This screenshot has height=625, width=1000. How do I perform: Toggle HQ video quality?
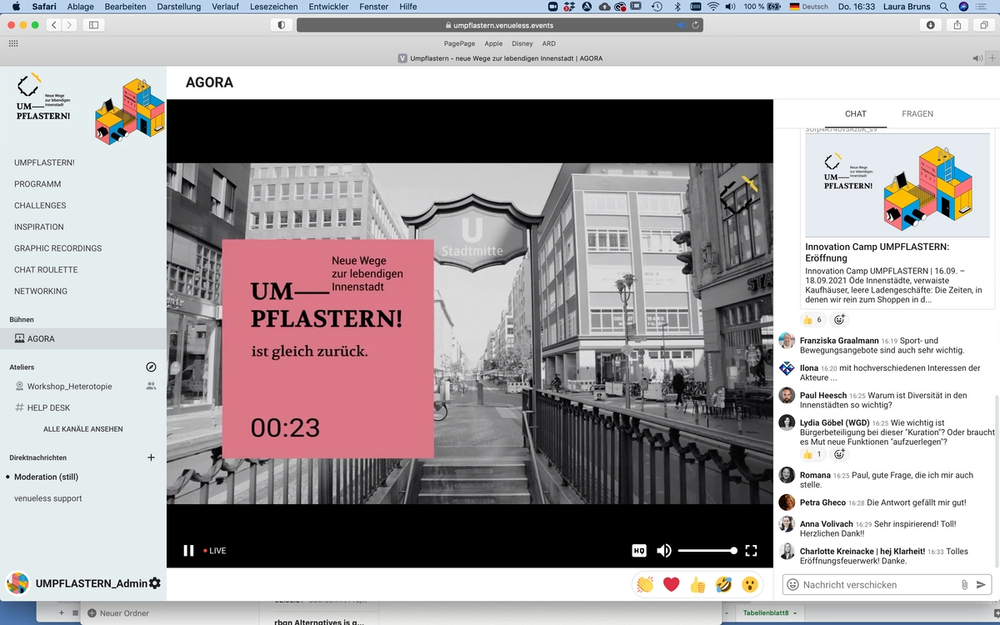click(638, 550)
